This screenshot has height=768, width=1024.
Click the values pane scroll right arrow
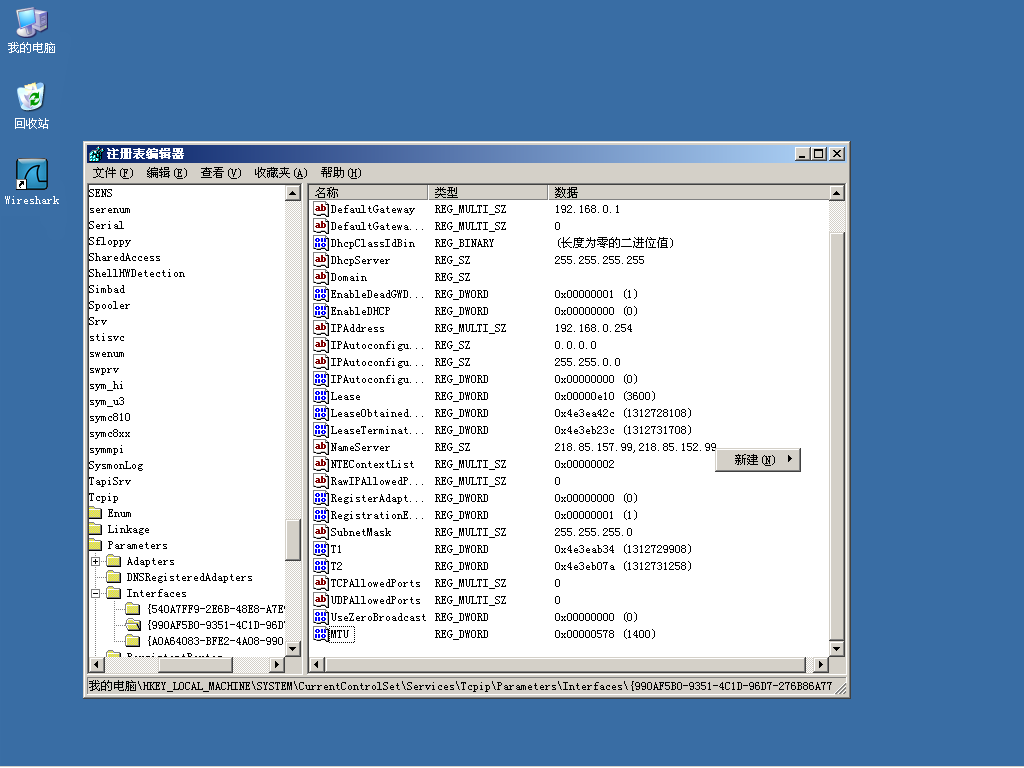(x=821, y=664)
